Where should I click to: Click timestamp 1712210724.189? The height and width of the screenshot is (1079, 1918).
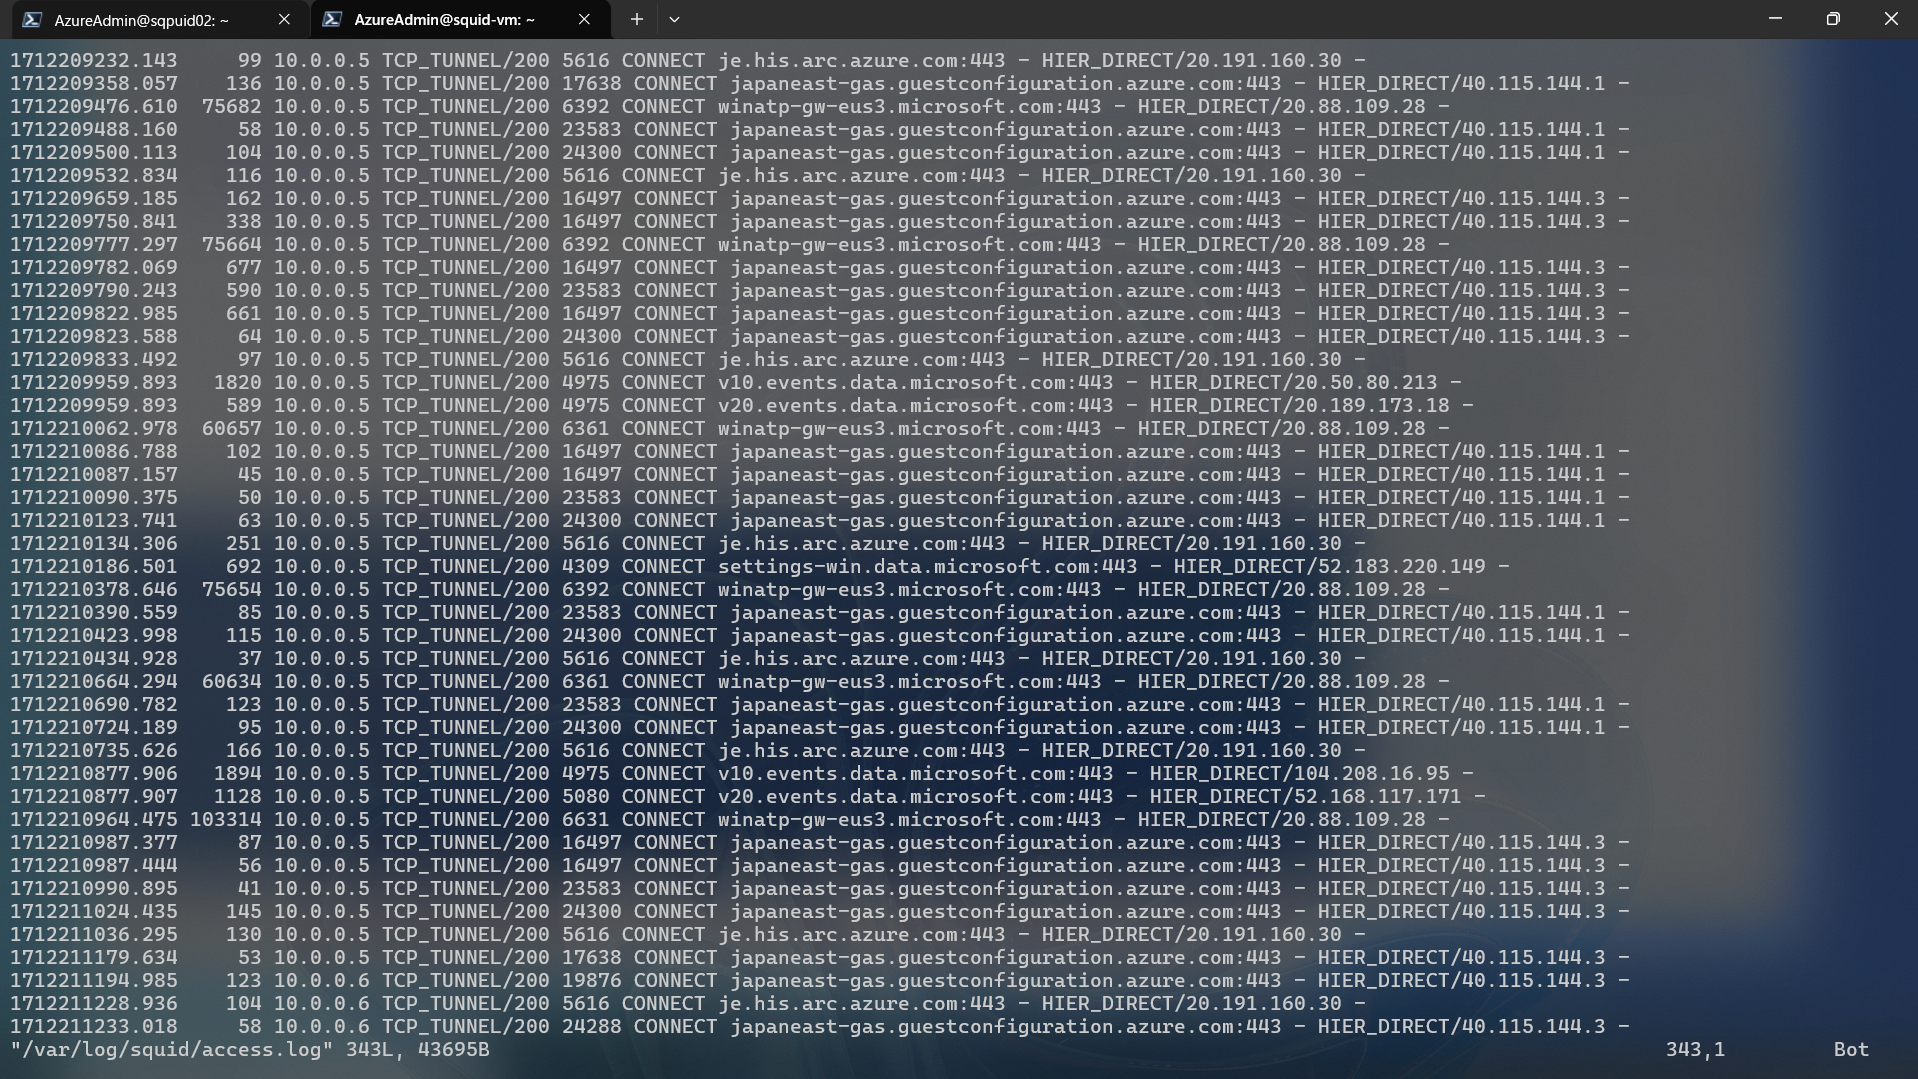(94, 728)
